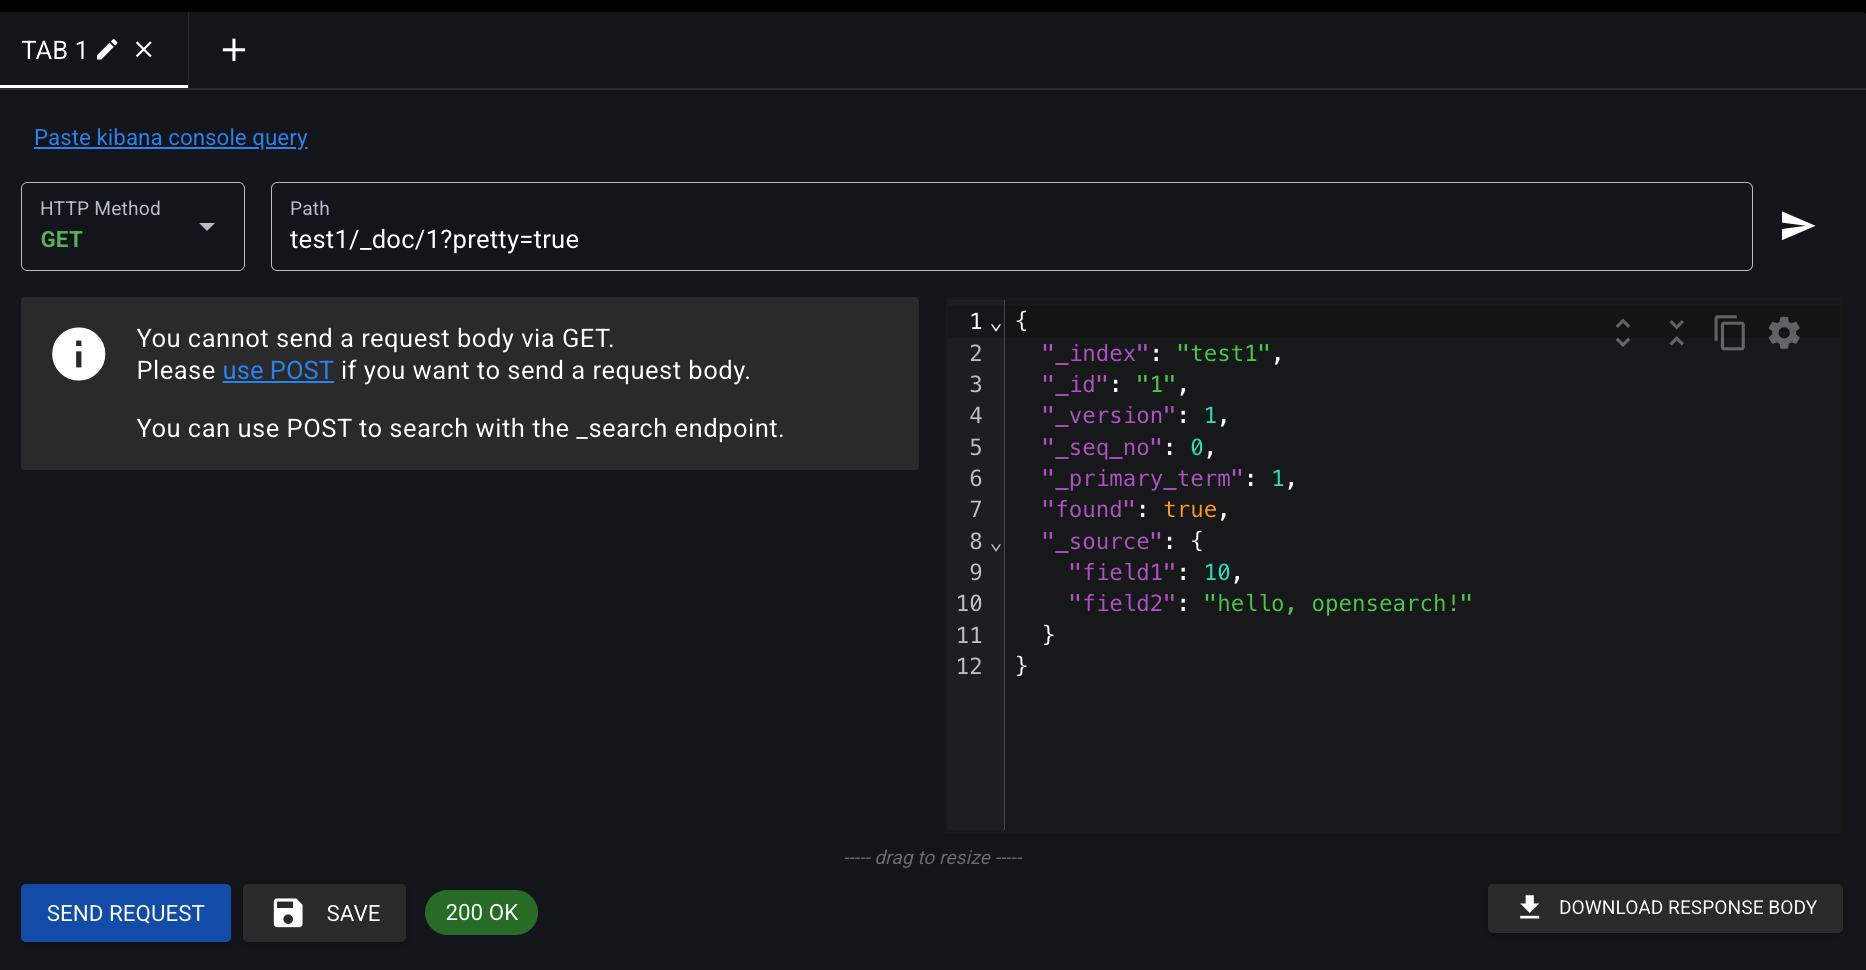Add a new tab with the plus icon
The width and height of the screenshot is (1866, 970).
click(x=233, y=50)
